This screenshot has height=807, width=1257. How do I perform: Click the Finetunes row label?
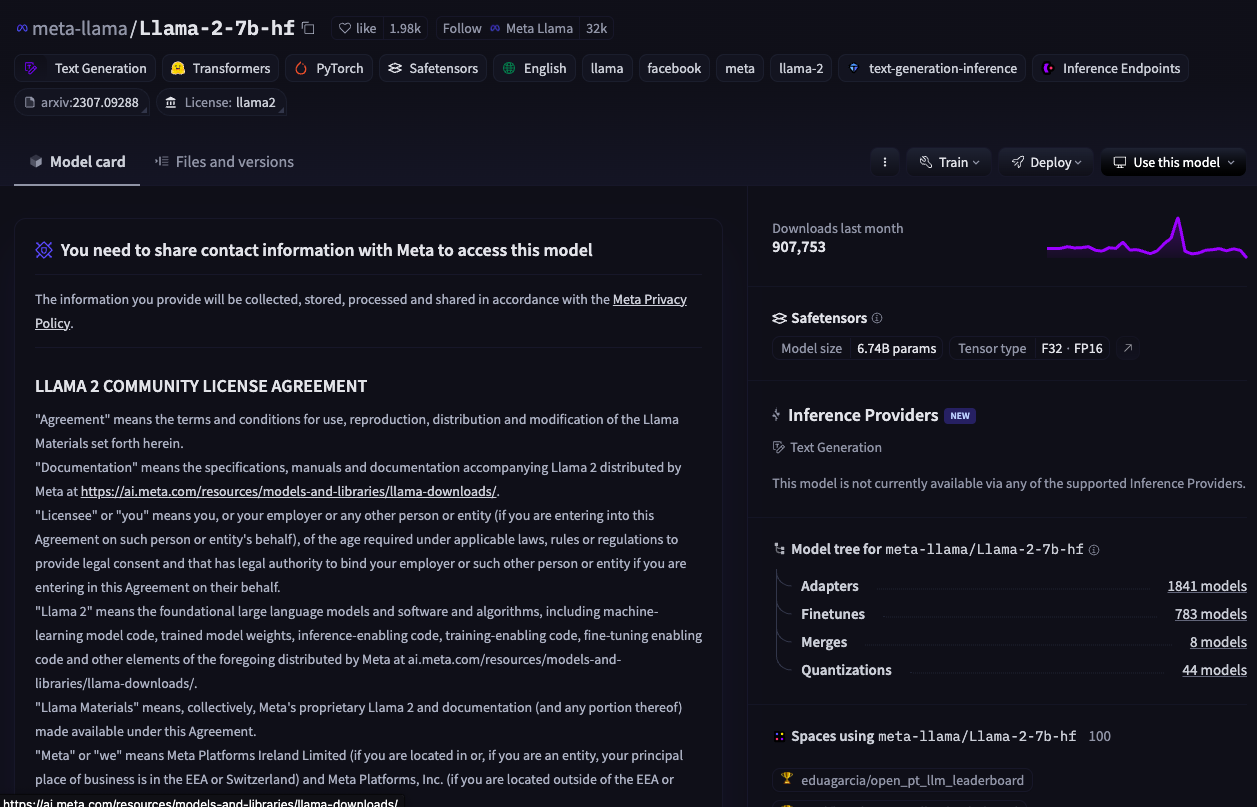click(833, 614)
